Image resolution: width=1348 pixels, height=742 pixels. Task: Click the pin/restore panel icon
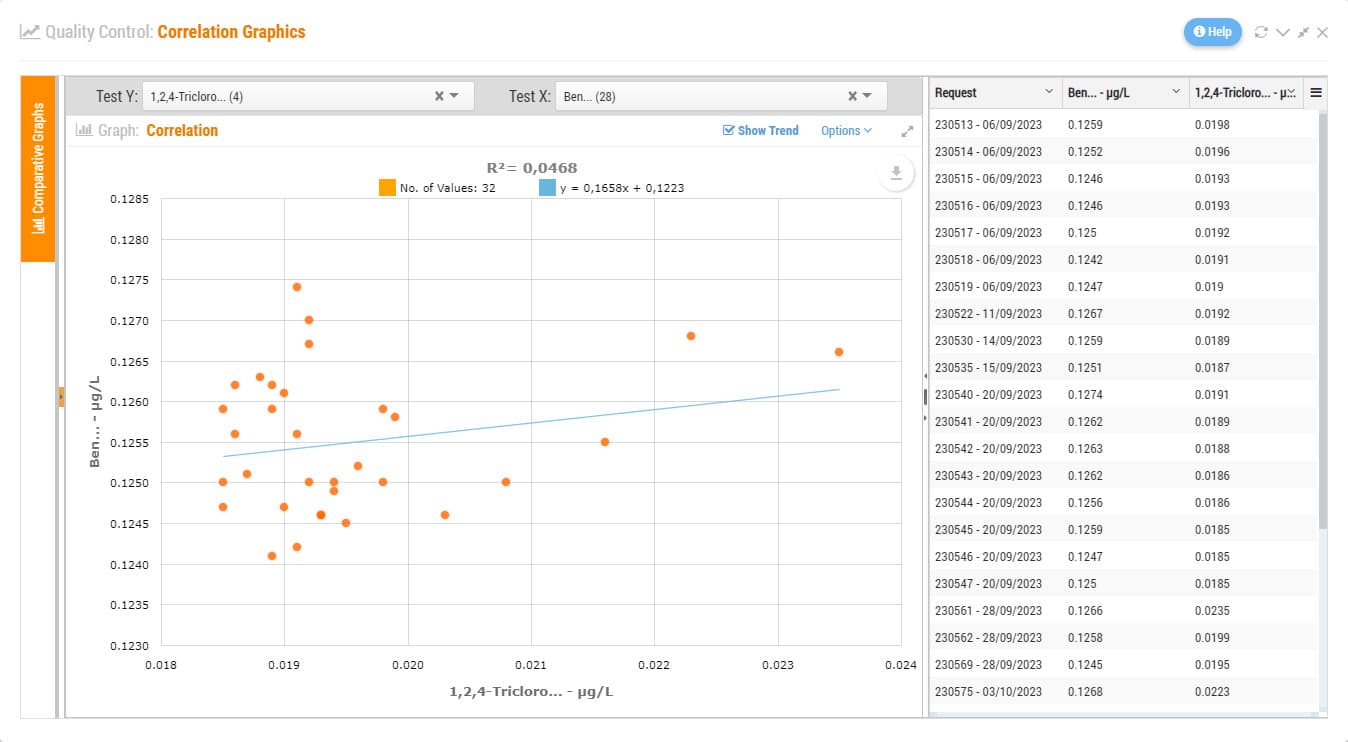1303,32
